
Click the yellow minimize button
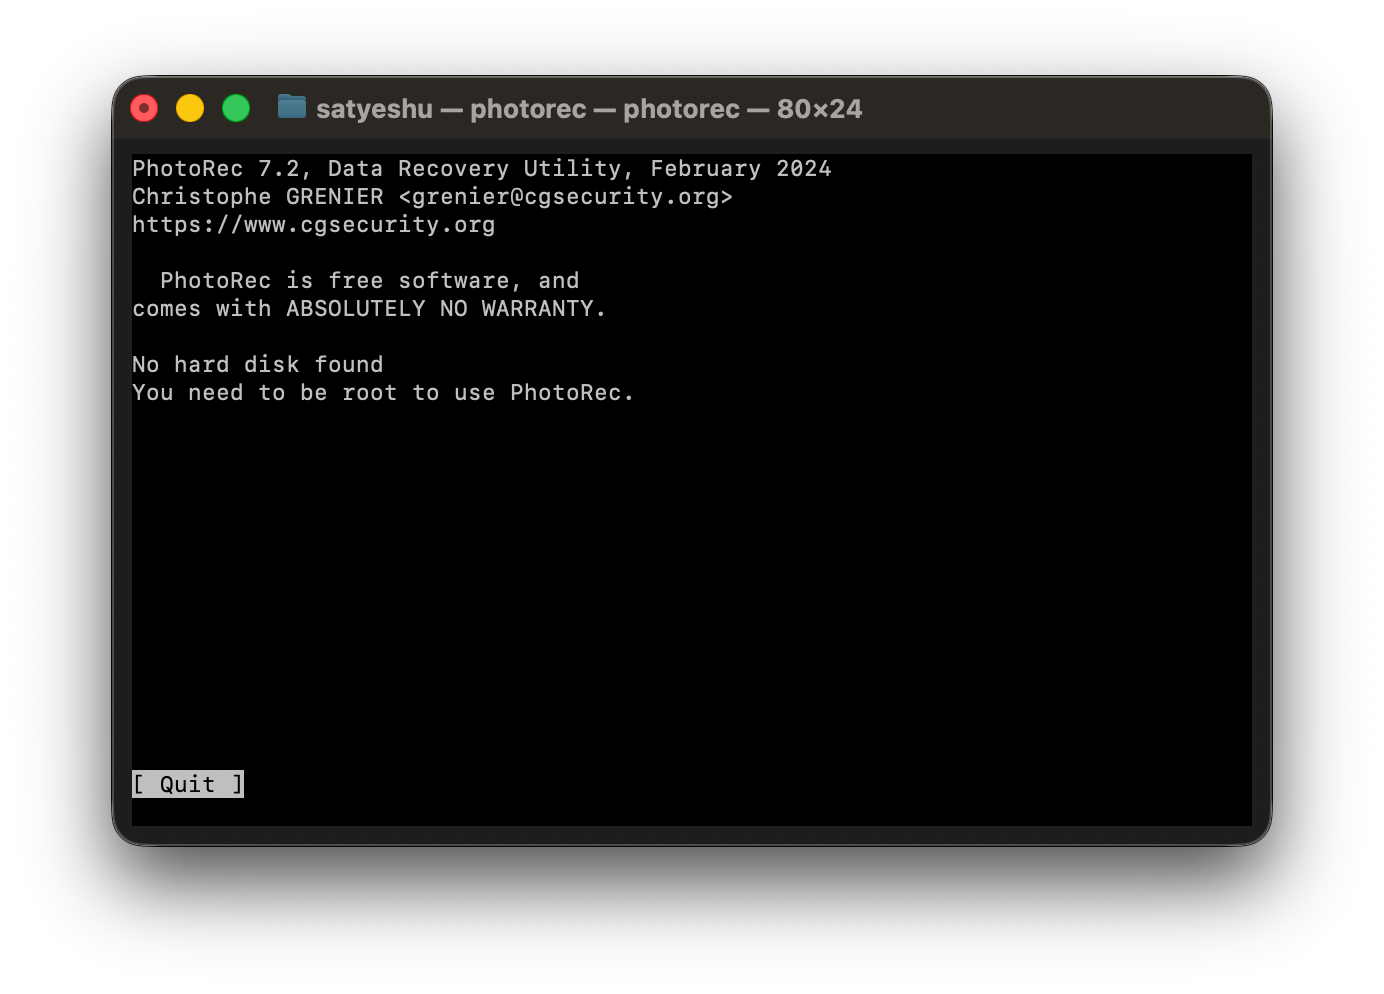coord(190,107)
